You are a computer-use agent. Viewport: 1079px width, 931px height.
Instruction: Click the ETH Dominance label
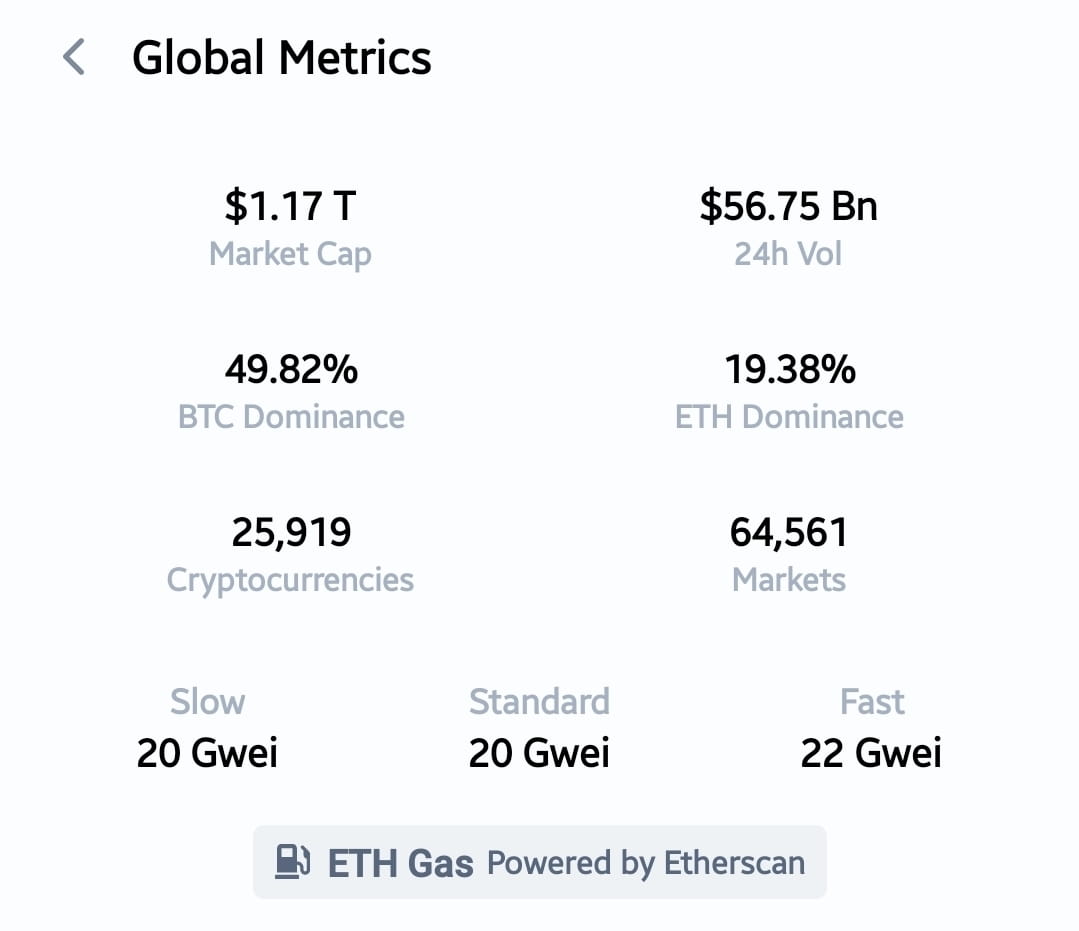coord(789,416)
